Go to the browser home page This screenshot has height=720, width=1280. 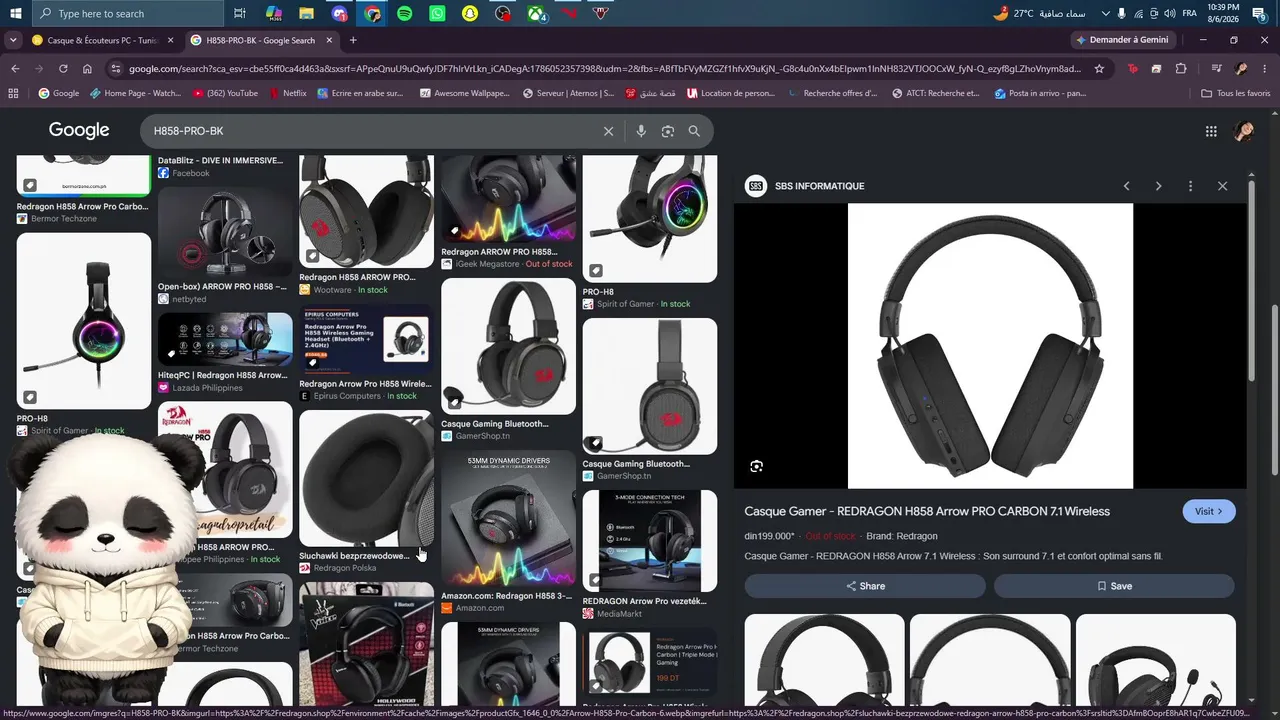[87, 69]
